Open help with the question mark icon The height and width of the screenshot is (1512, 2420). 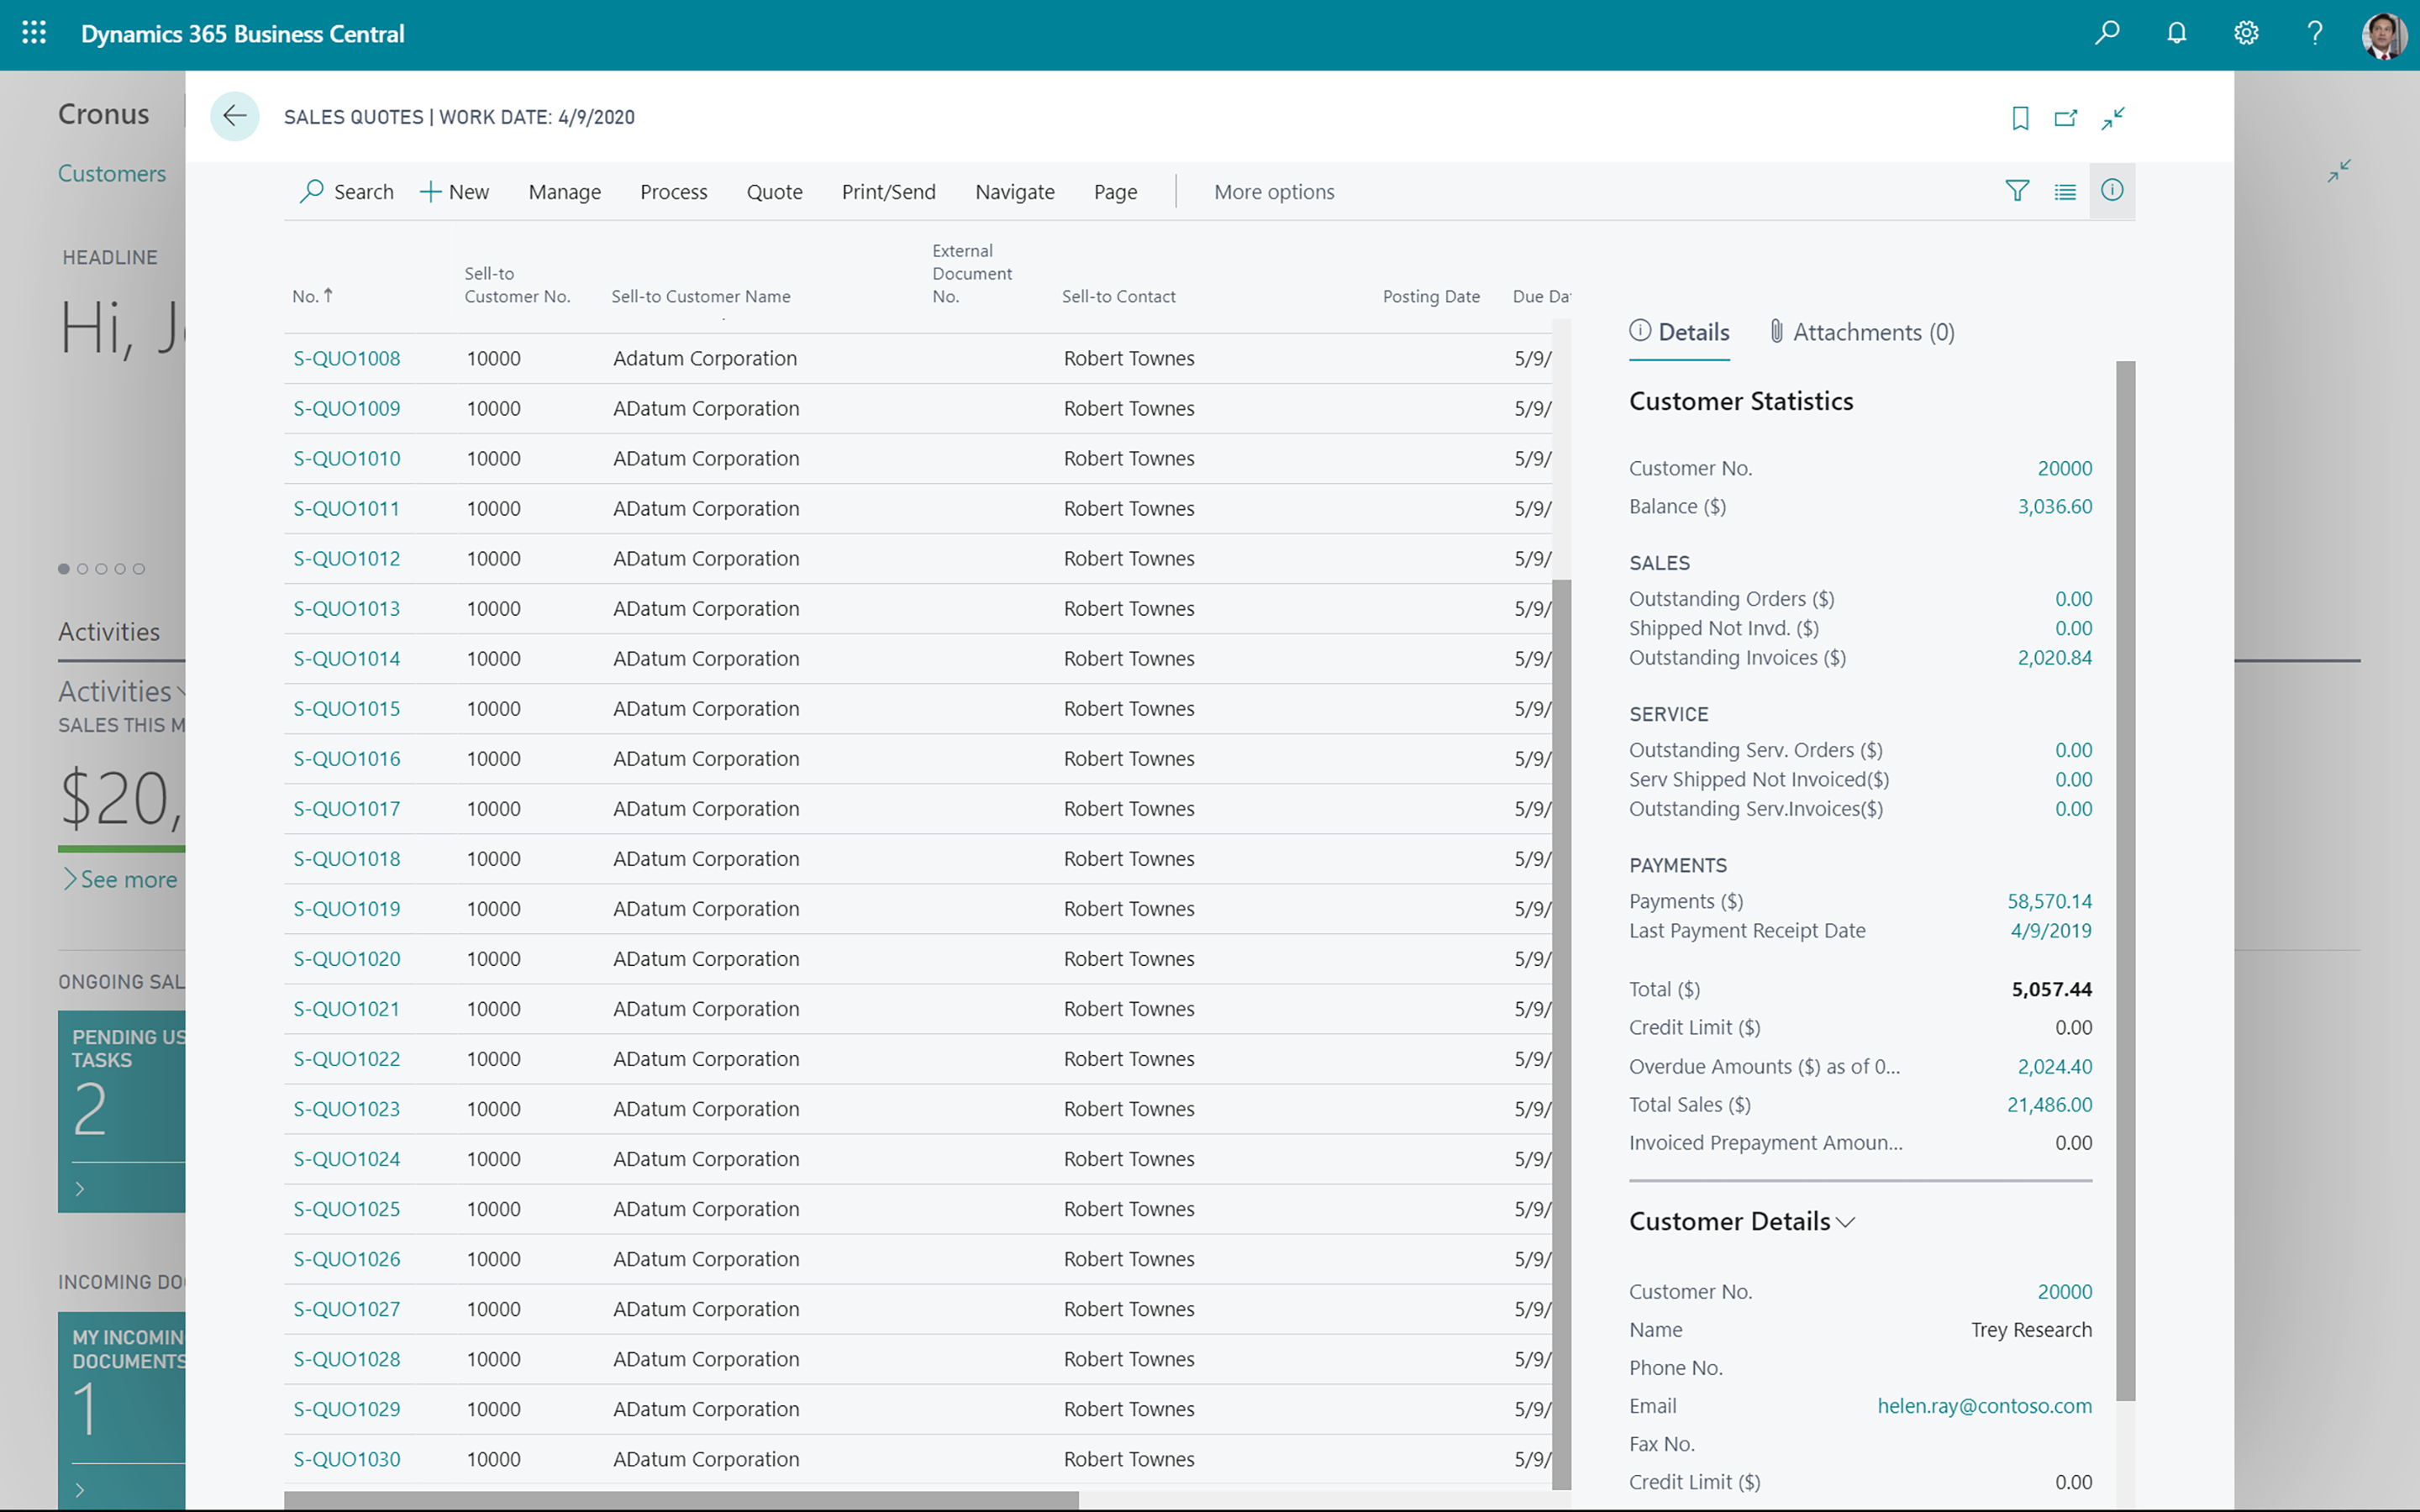[x=2313, y=33]
